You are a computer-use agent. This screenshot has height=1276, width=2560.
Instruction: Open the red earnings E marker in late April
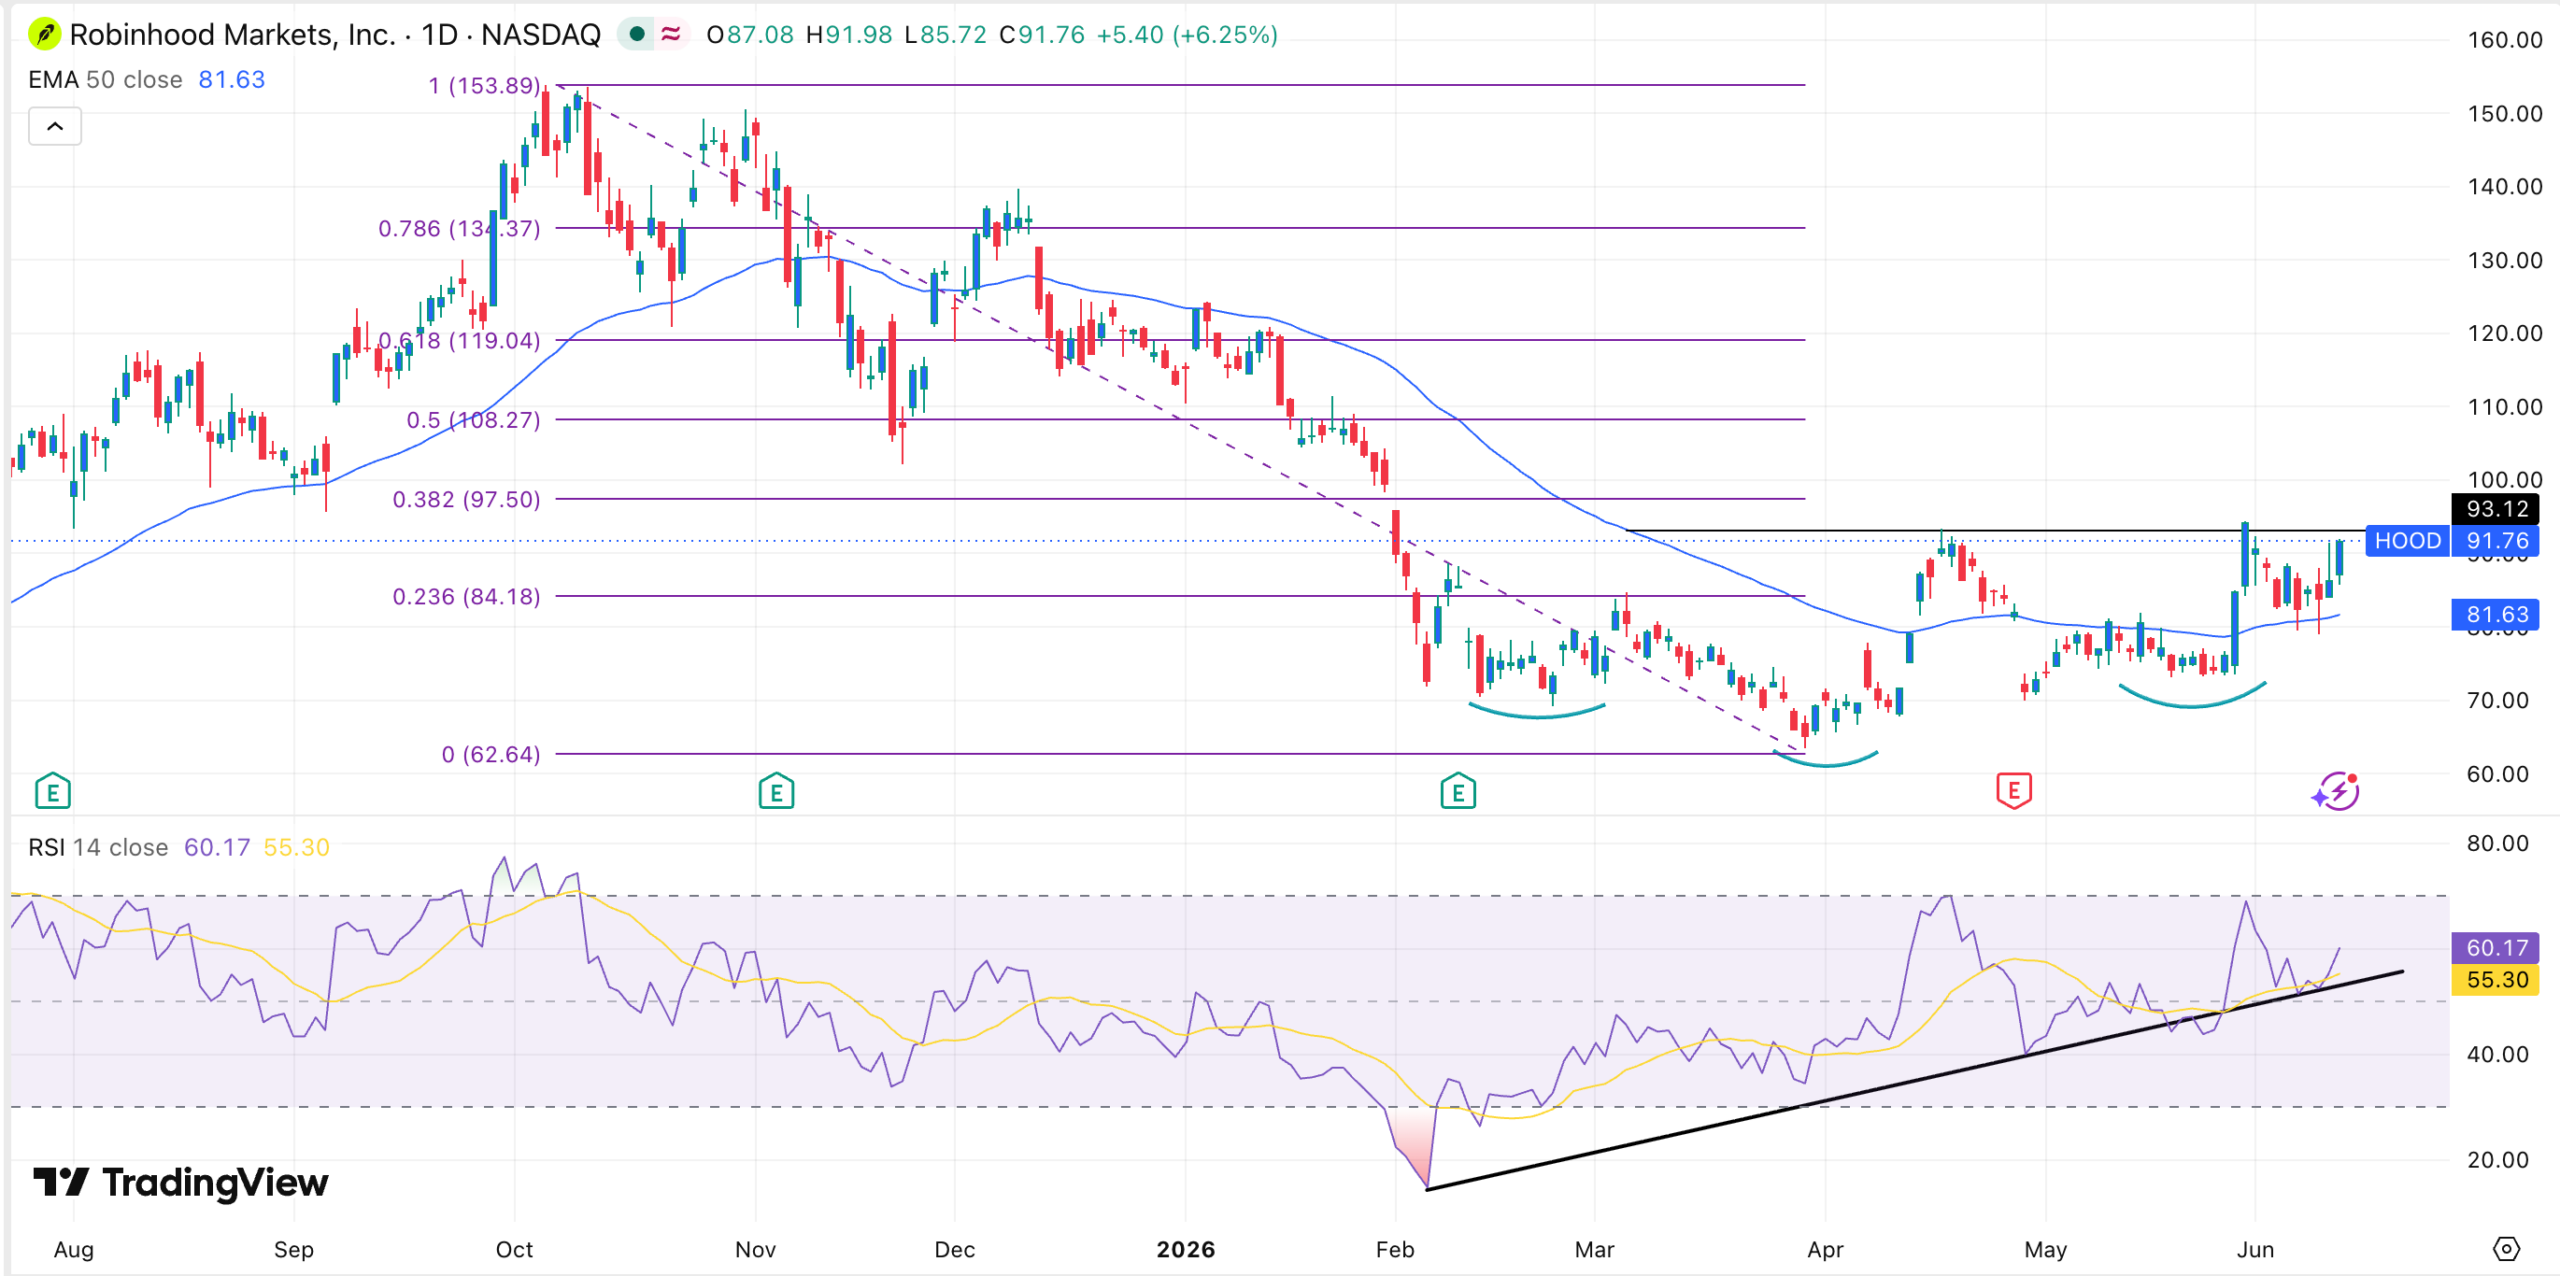click(2014, 791)
